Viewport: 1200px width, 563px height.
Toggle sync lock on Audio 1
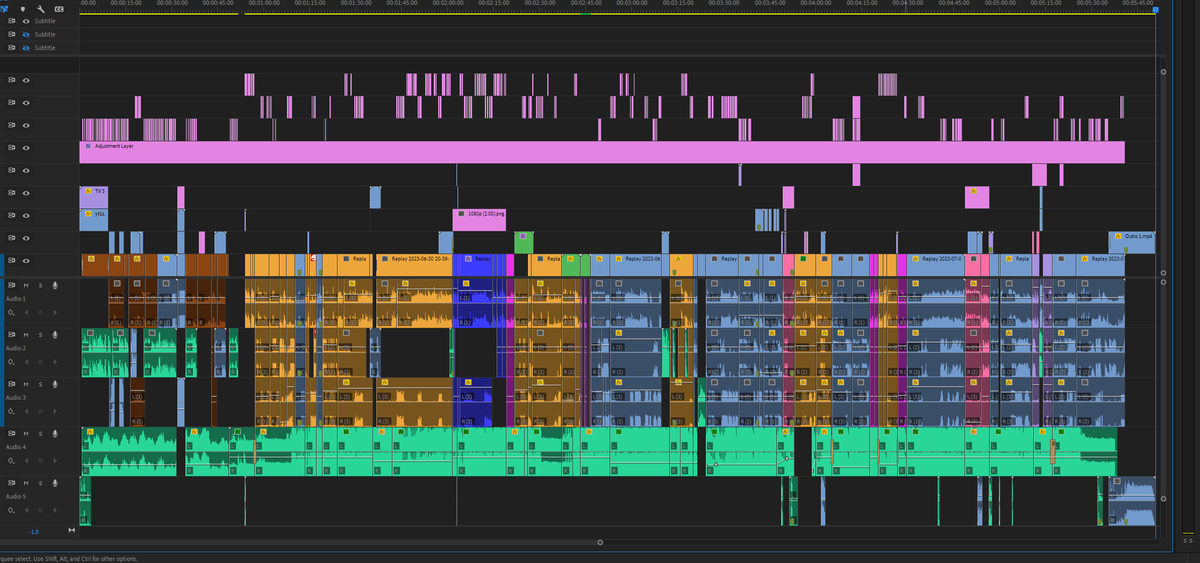tap(12, 286)
